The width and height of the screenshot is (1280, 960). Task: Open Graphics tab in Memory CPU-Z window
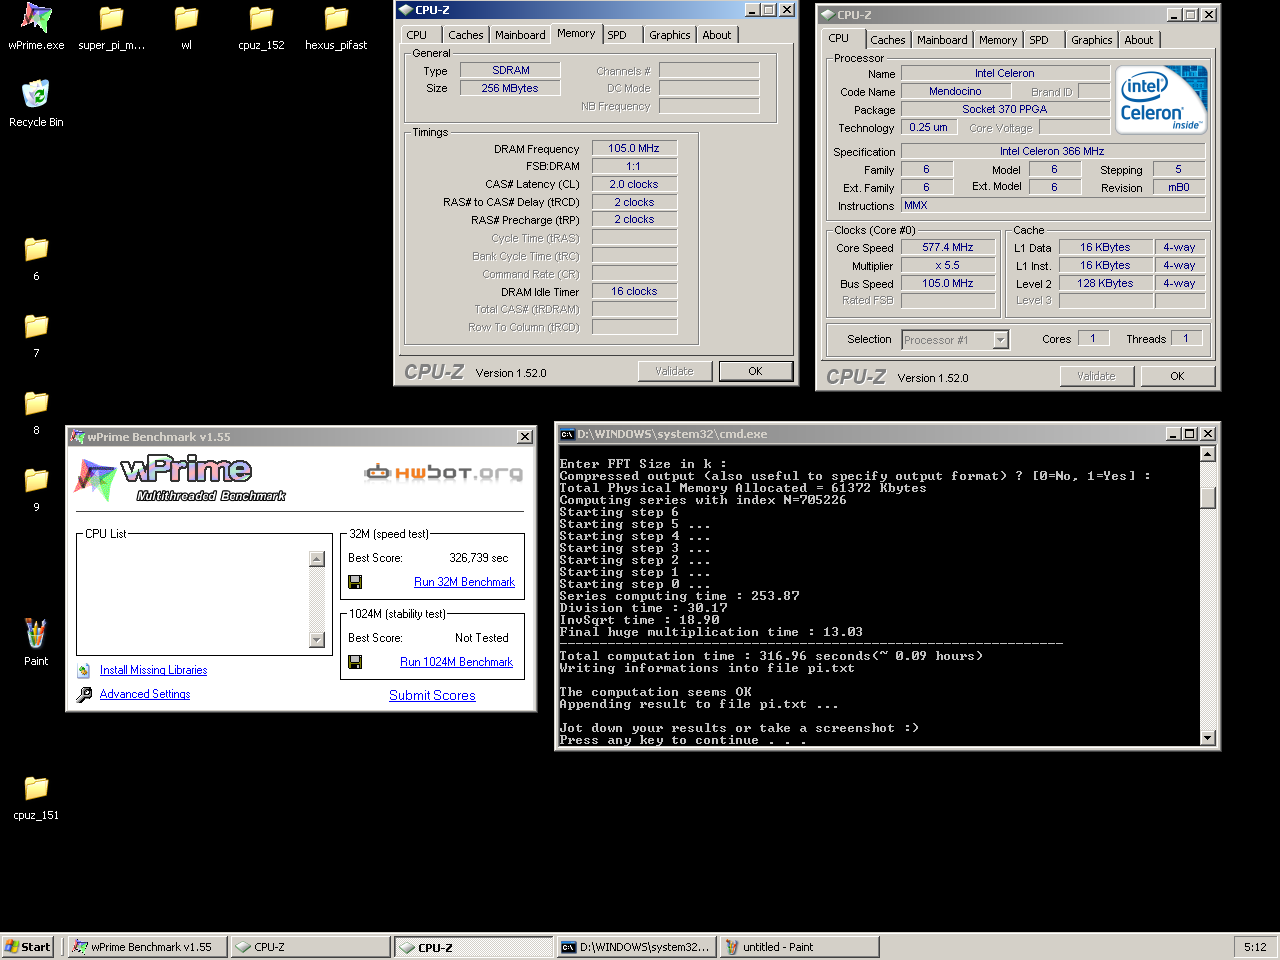point(669,35)
